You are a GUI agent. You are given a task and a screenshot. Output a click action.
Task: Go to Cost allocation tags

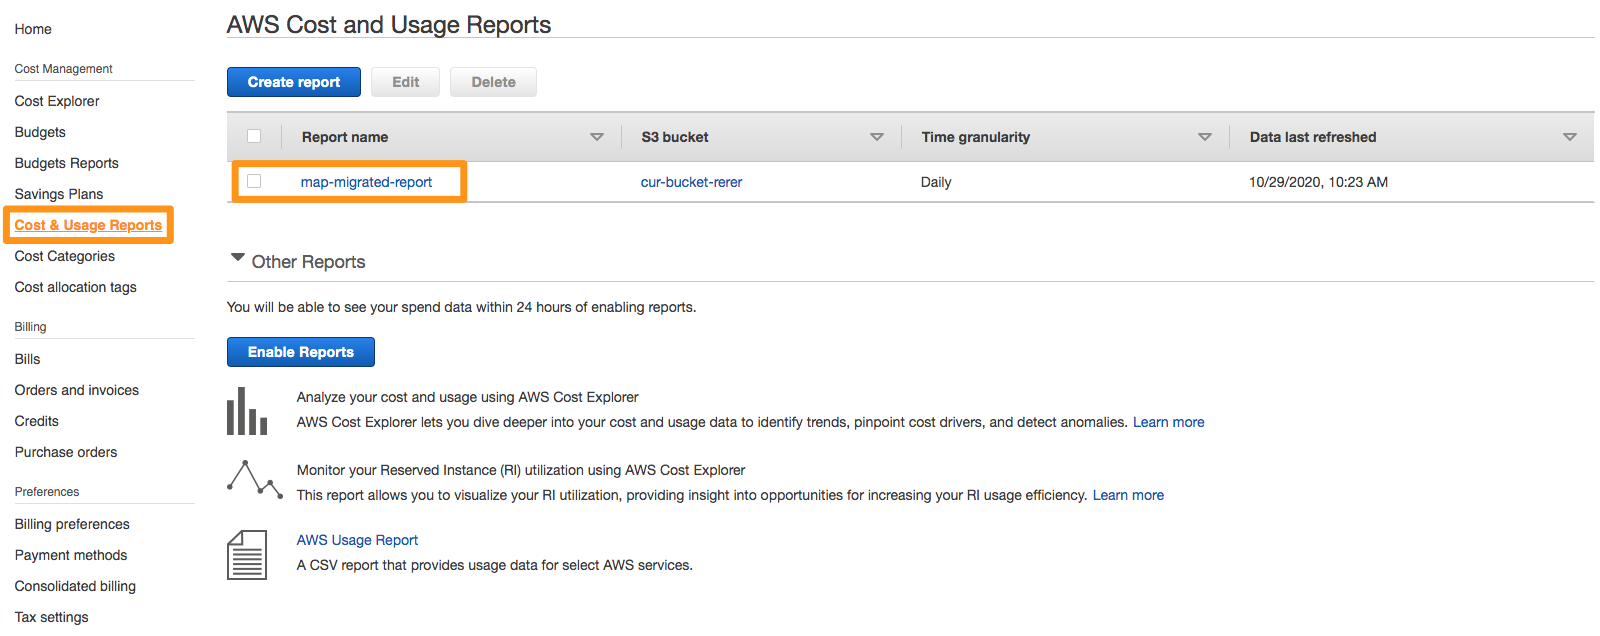tap(76, 287)
